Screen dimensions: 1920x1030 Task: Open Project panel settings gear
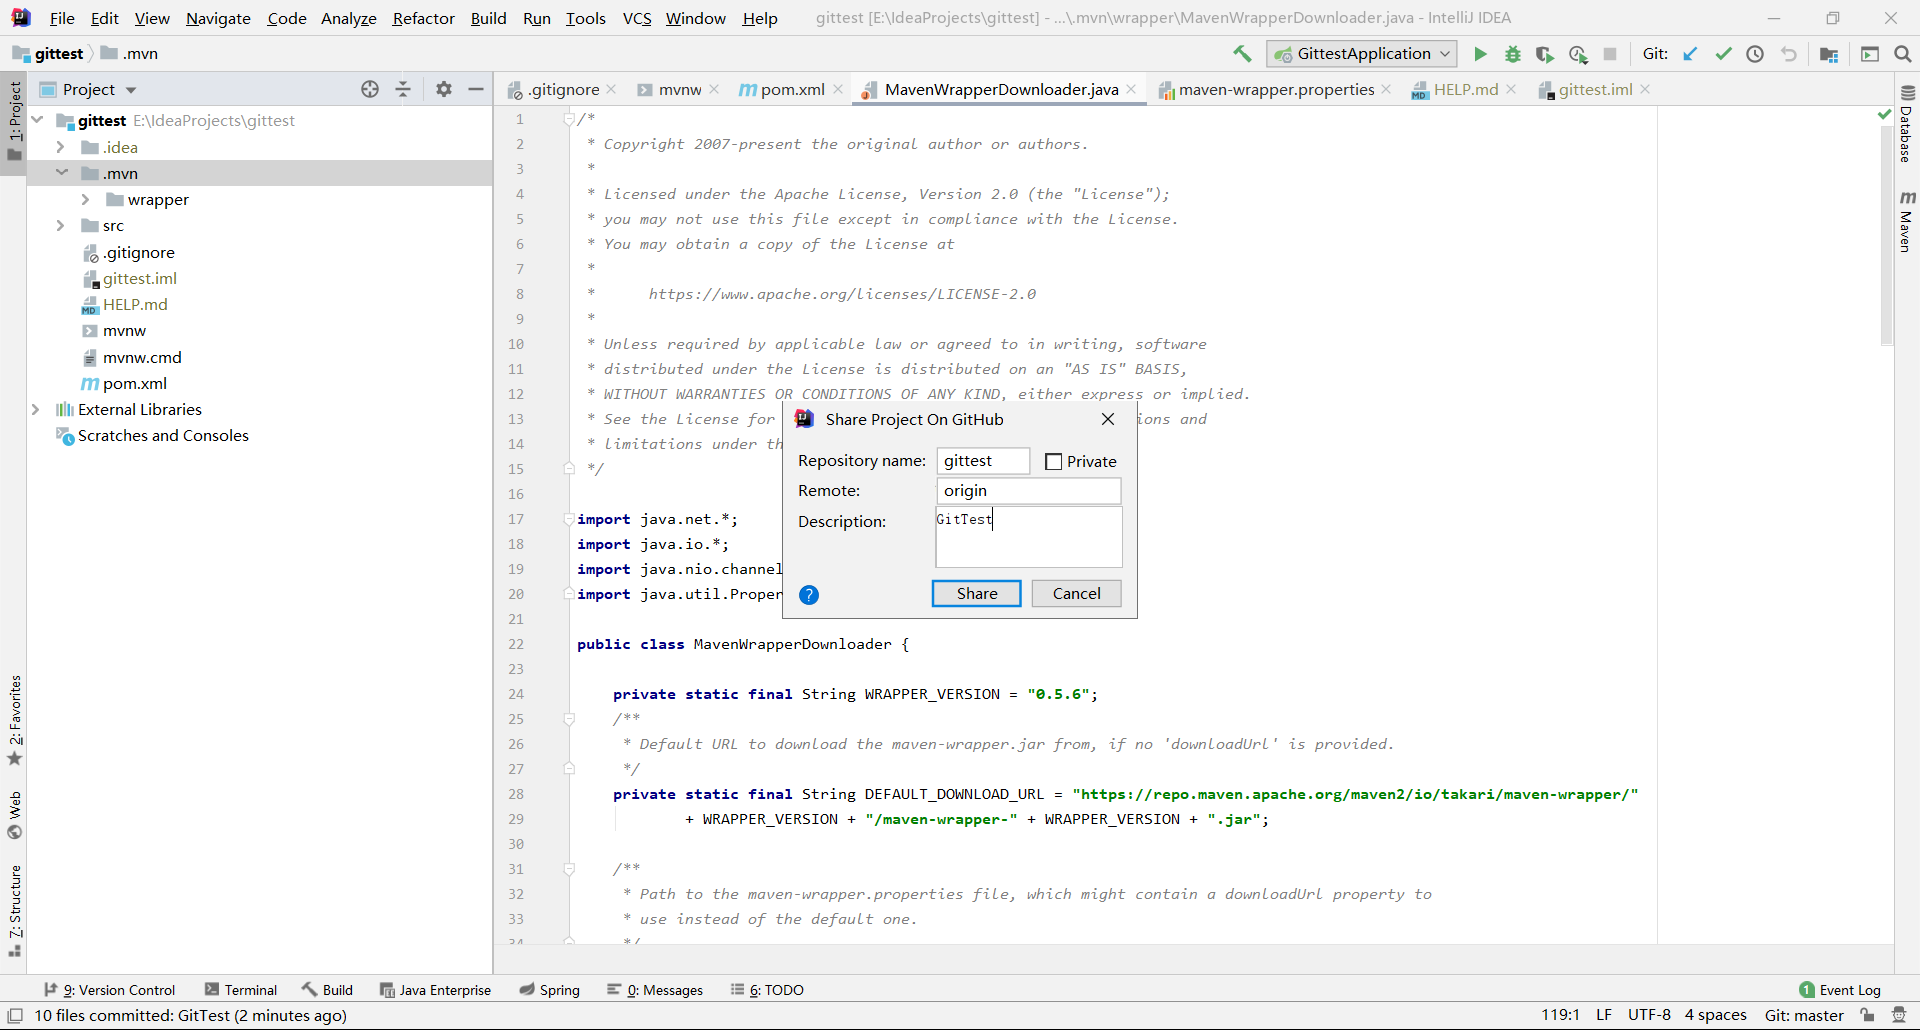(x=444, y=89)
